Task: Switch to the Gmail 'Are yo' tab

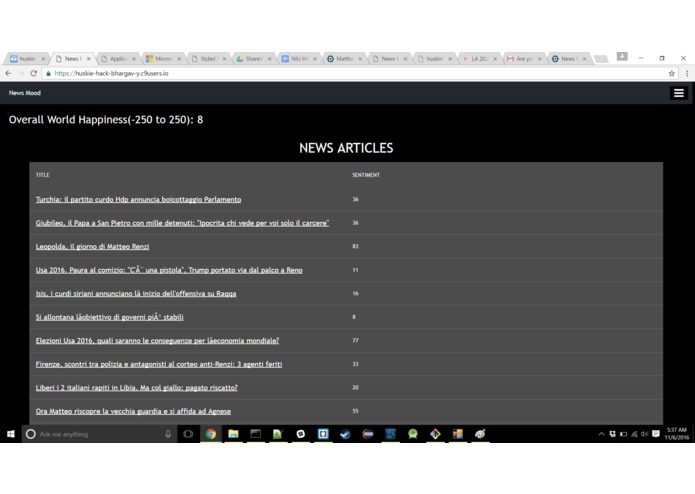Action: pos(523,58)
